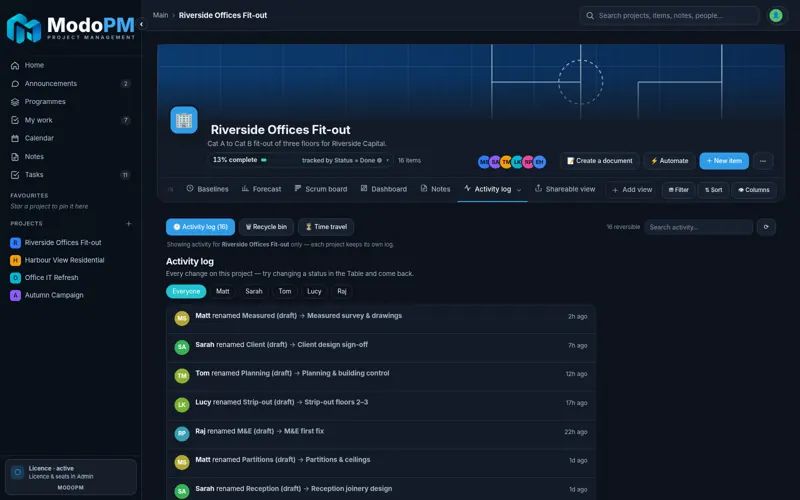
Task: Open the user profile avatar menu
Action: (x=776, y=15)
